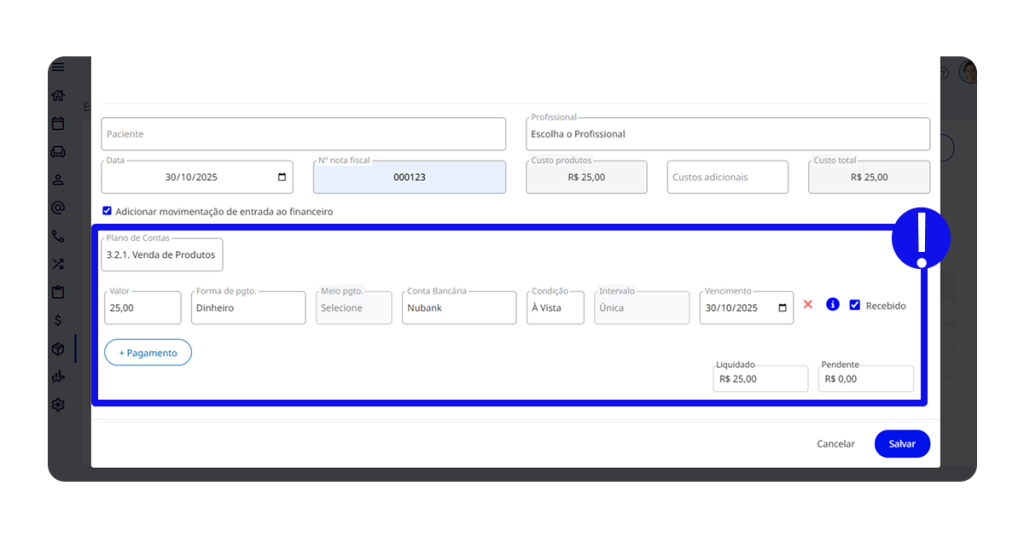The height and width of the screenshot is (538, 1024).
Task: Open the Plano de Contas dropdown
Action: coord(162,255)
